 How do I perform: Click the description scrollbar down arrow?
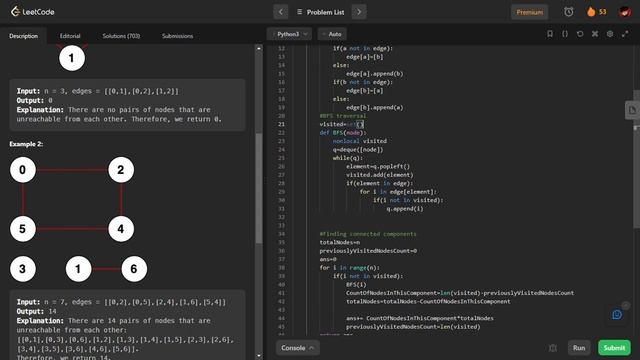point(259,356)
